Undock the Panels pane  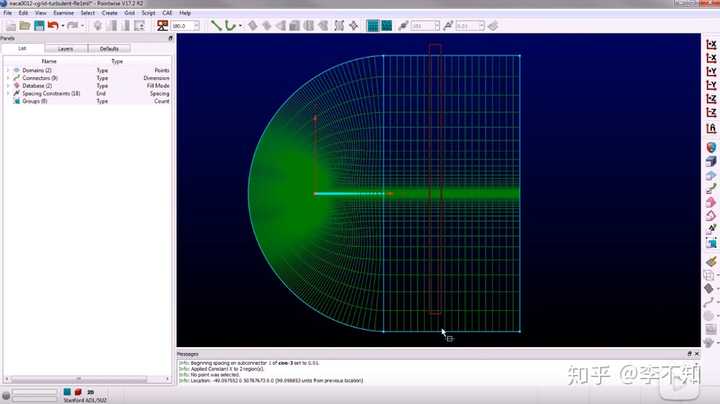pyautogui.click(x=171, y=38)
